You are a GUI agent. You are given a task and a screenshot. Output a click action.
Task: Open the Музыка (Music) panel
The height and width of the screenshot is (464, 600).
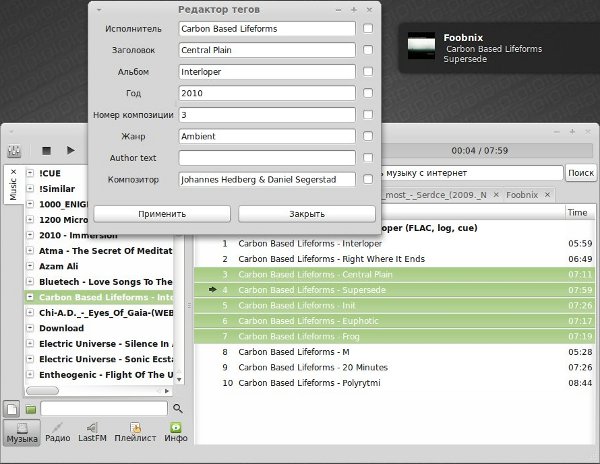21,432
